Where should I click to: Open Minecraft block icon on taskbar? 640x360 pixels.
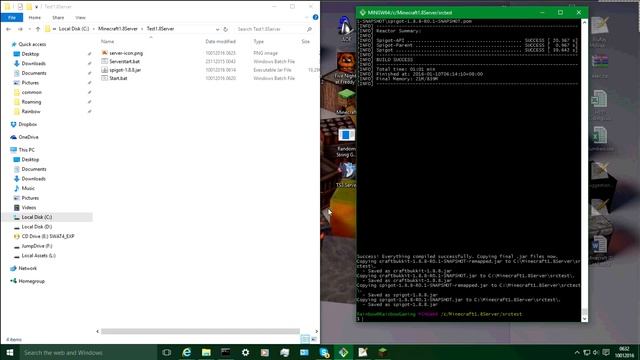pyautogui.click(x=383, y=352)
